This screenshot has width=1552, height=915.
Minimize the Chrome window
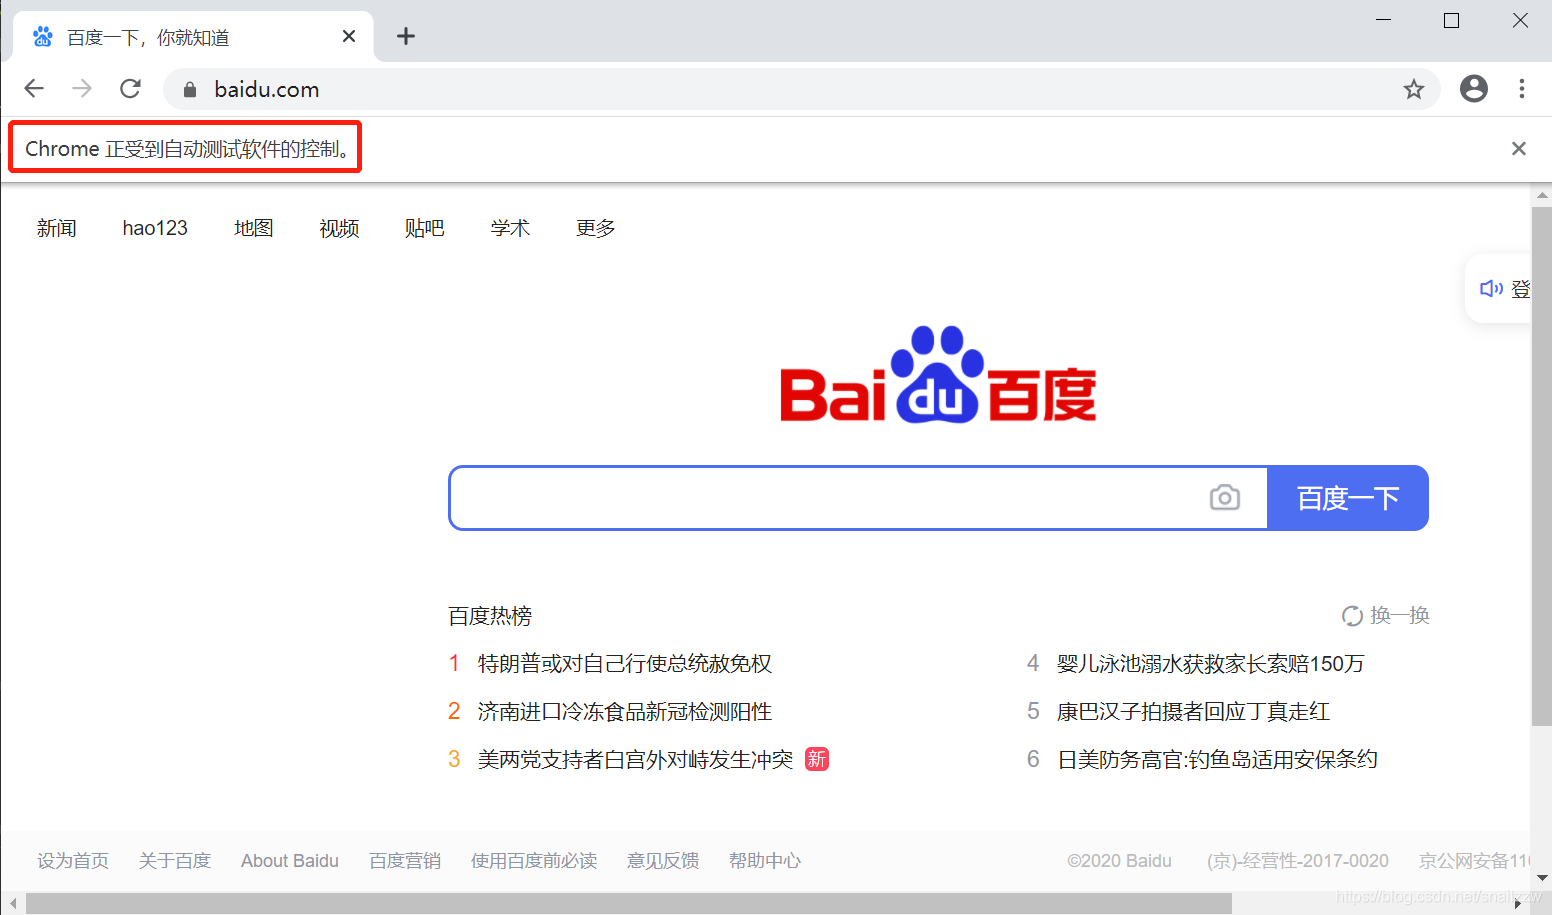click(1384, 20)
